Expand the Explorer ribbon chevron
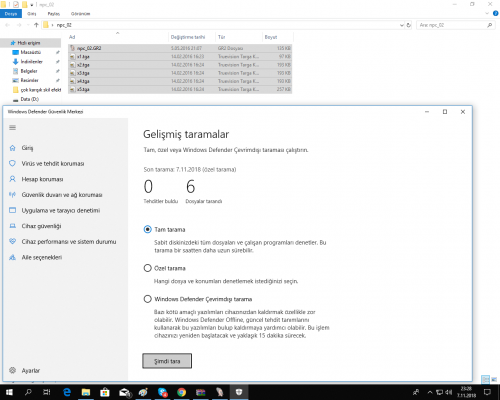The image size is (500, 400). click(487, 14)
